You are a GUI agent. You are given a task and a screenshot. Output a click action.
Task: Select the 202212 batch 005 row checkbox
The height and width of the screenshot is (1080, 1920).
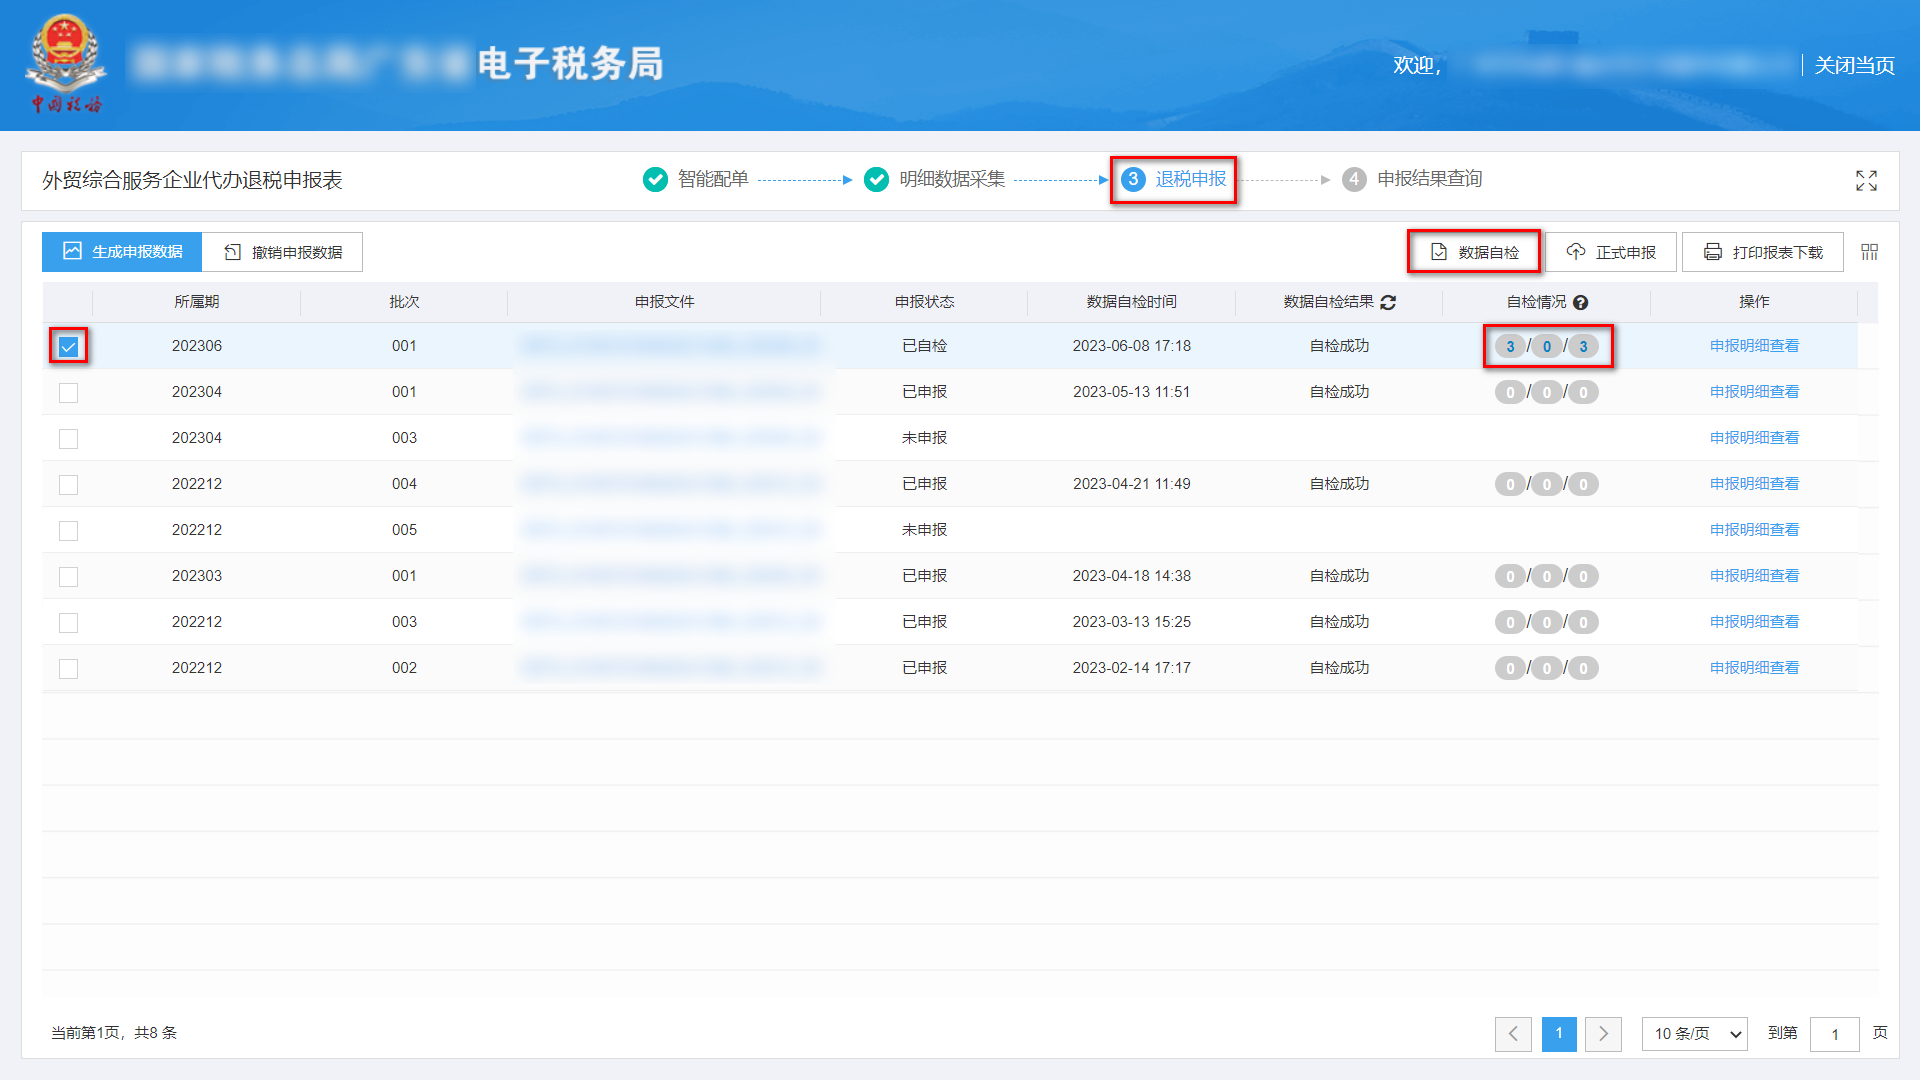(68, 531)
